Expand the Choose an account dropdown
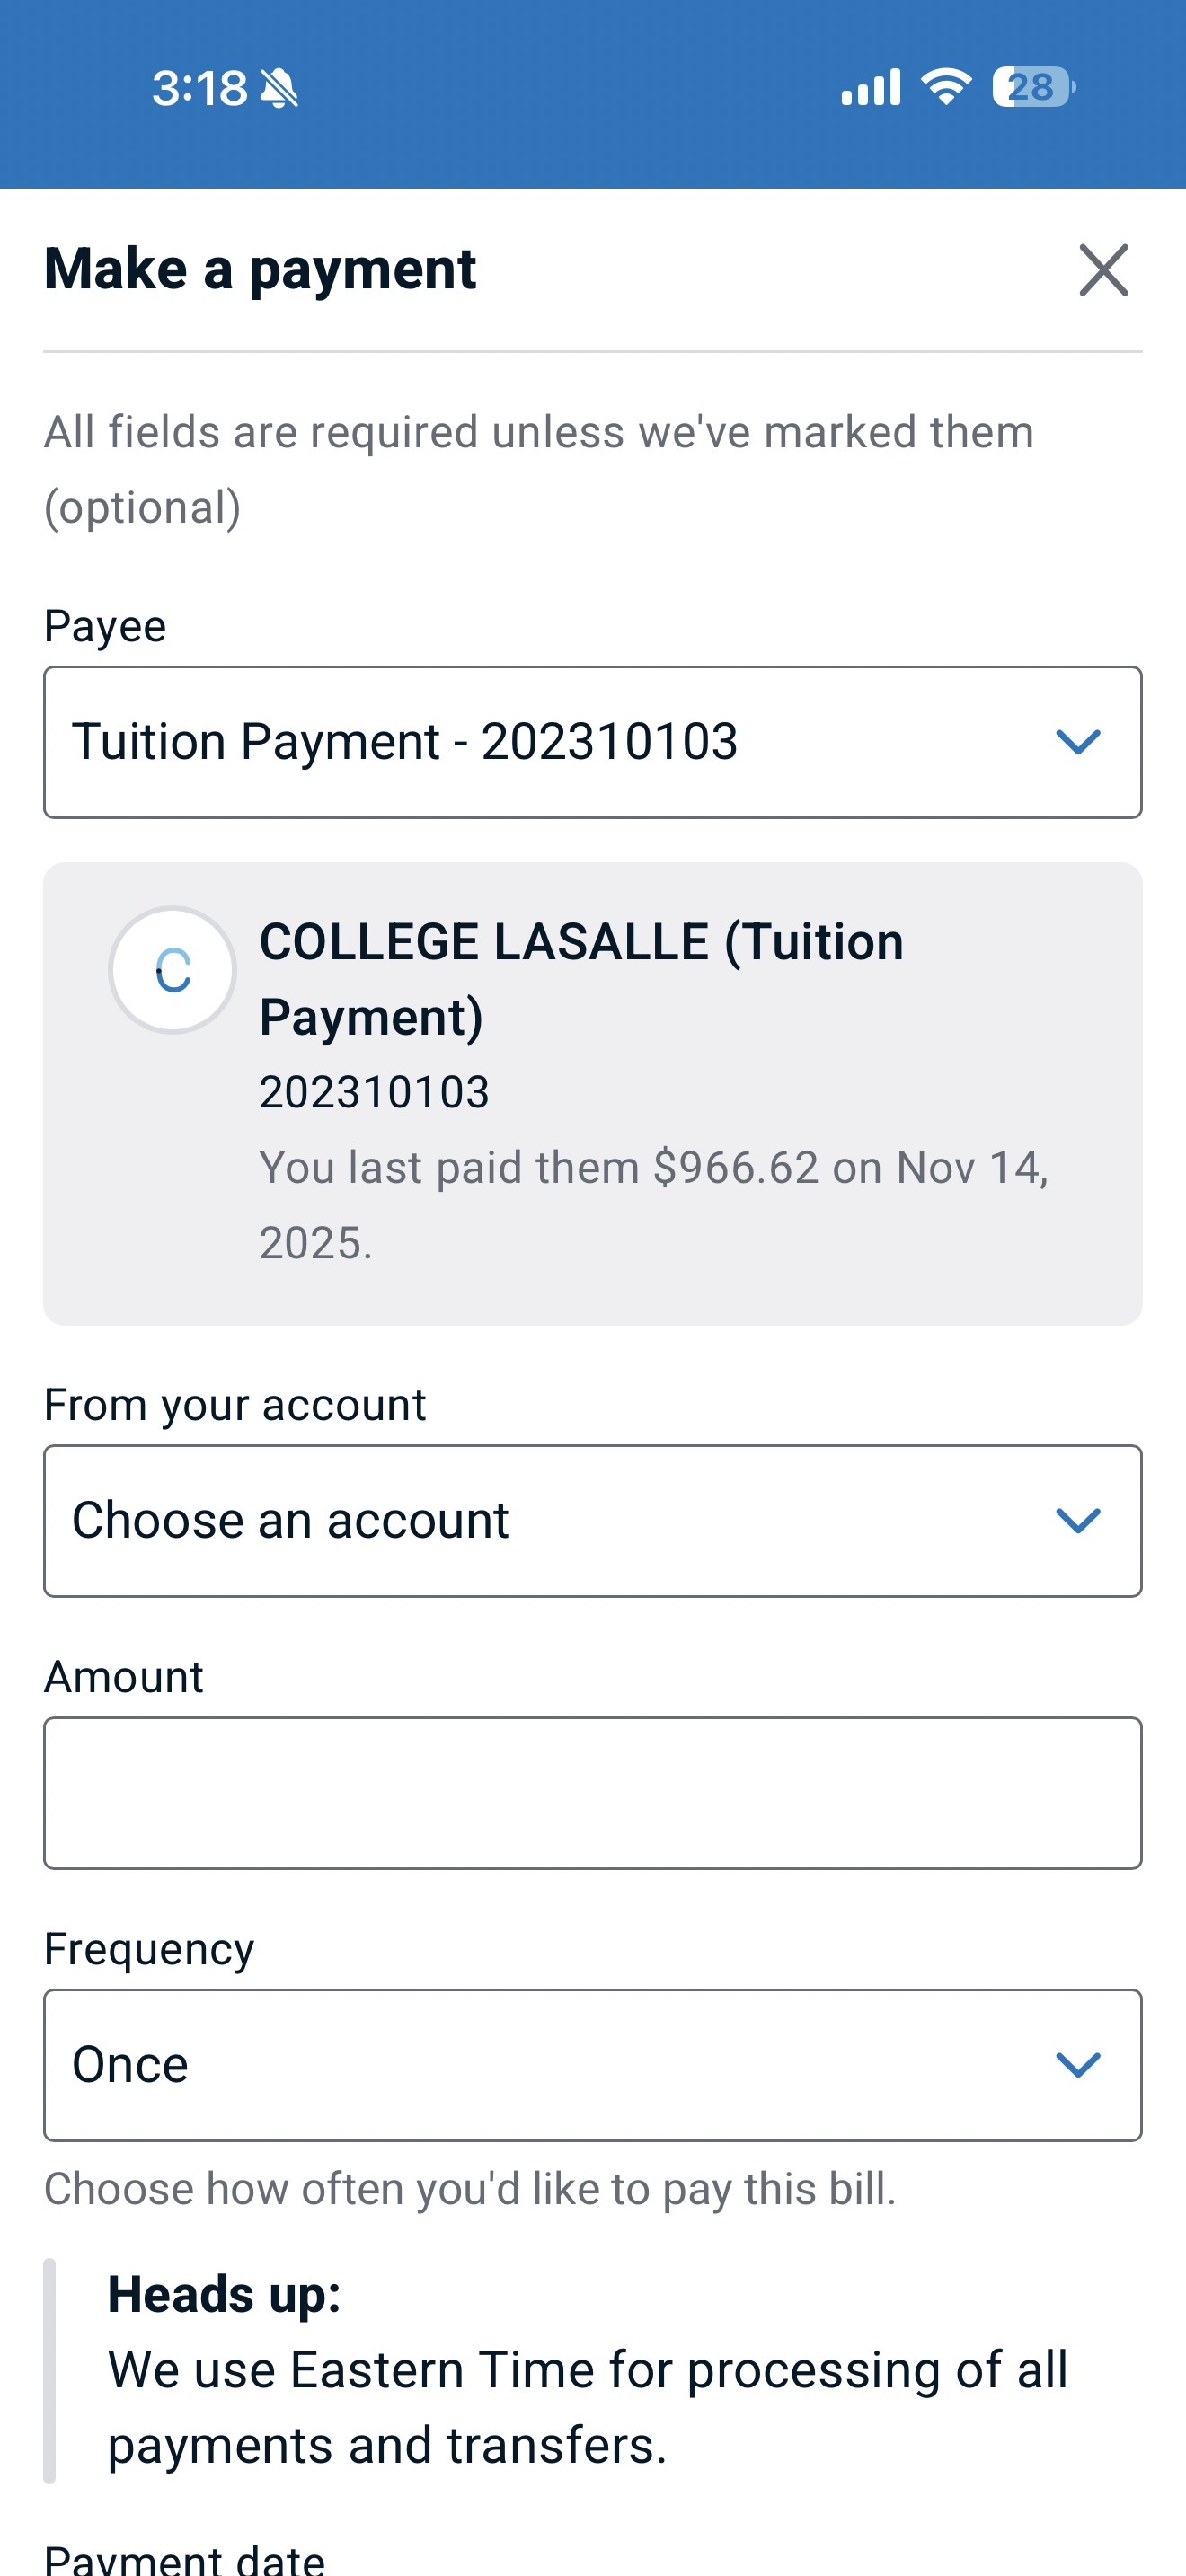The width and height of the screenshot is (1186, 2576). pos(560,1521)
